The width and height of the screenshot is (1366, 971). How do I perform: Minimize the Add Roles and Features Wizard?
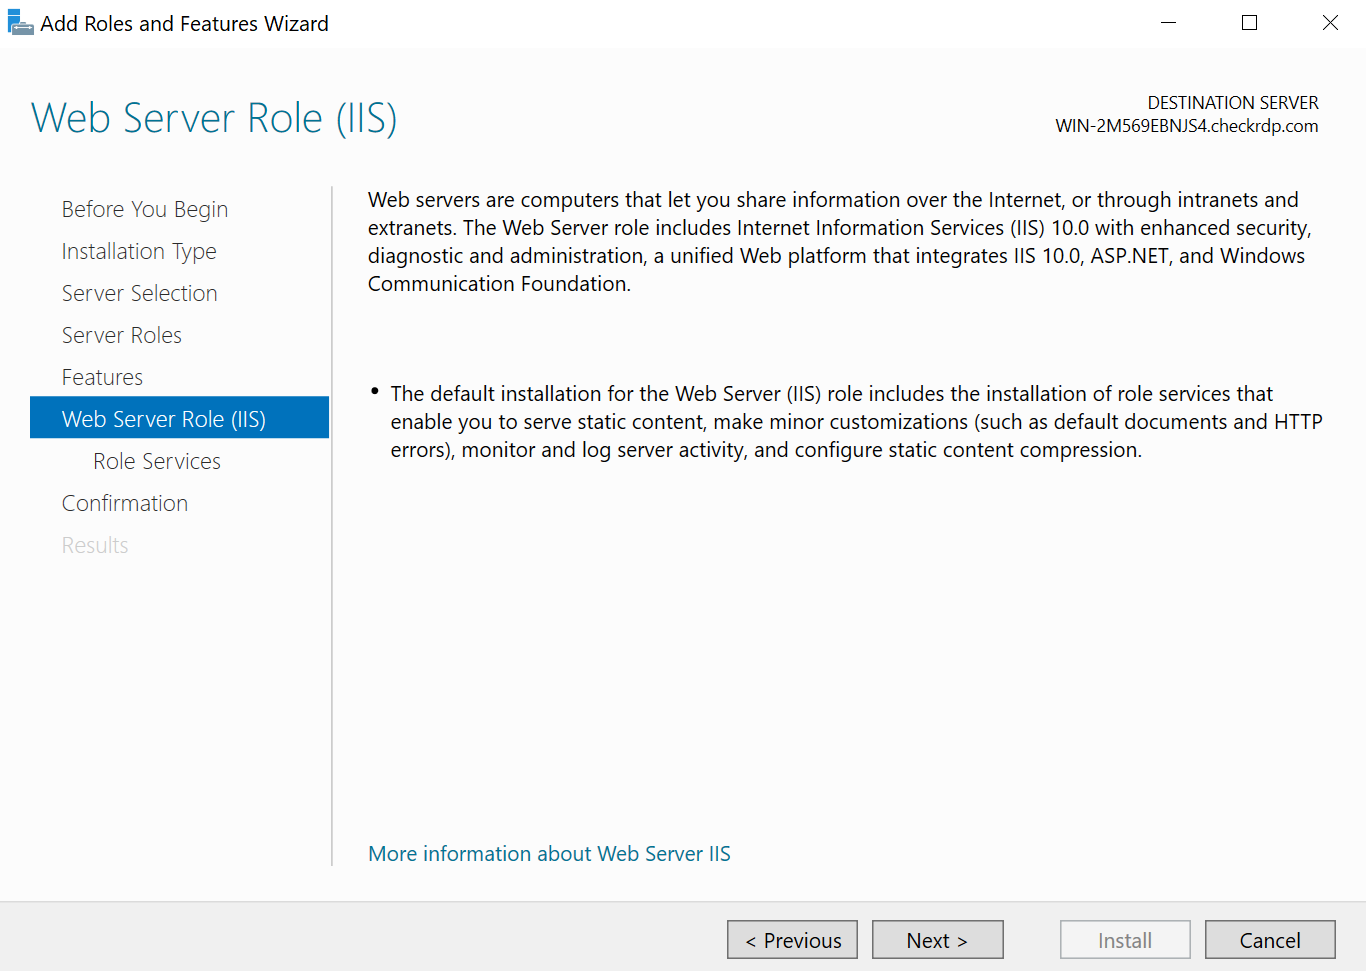[1168, 23]
